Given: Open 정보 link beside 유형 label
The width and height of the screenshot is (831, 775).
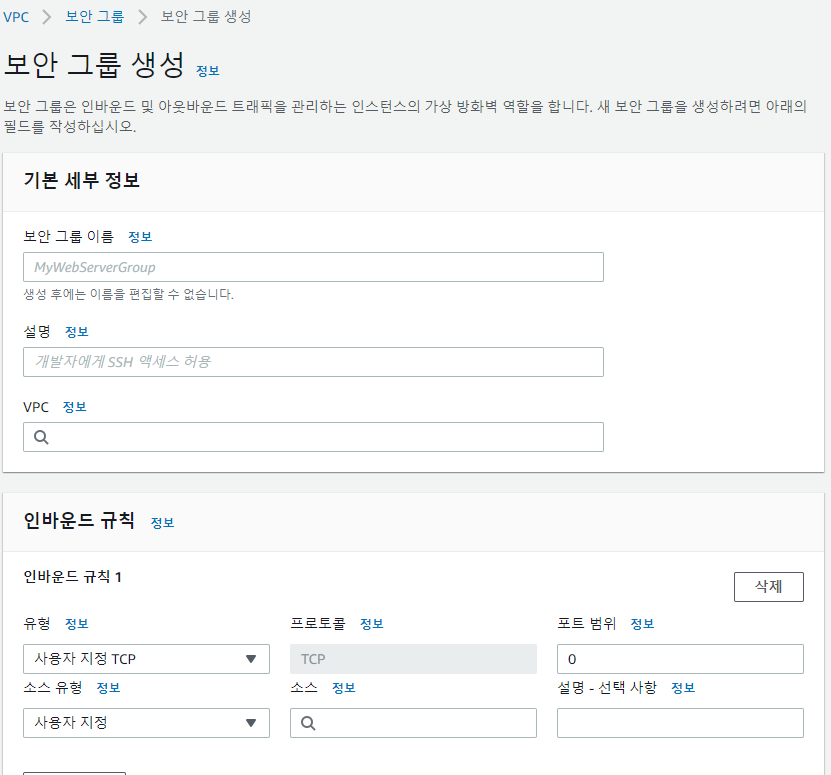Looking at the screenshot, I should coord(76,624).
